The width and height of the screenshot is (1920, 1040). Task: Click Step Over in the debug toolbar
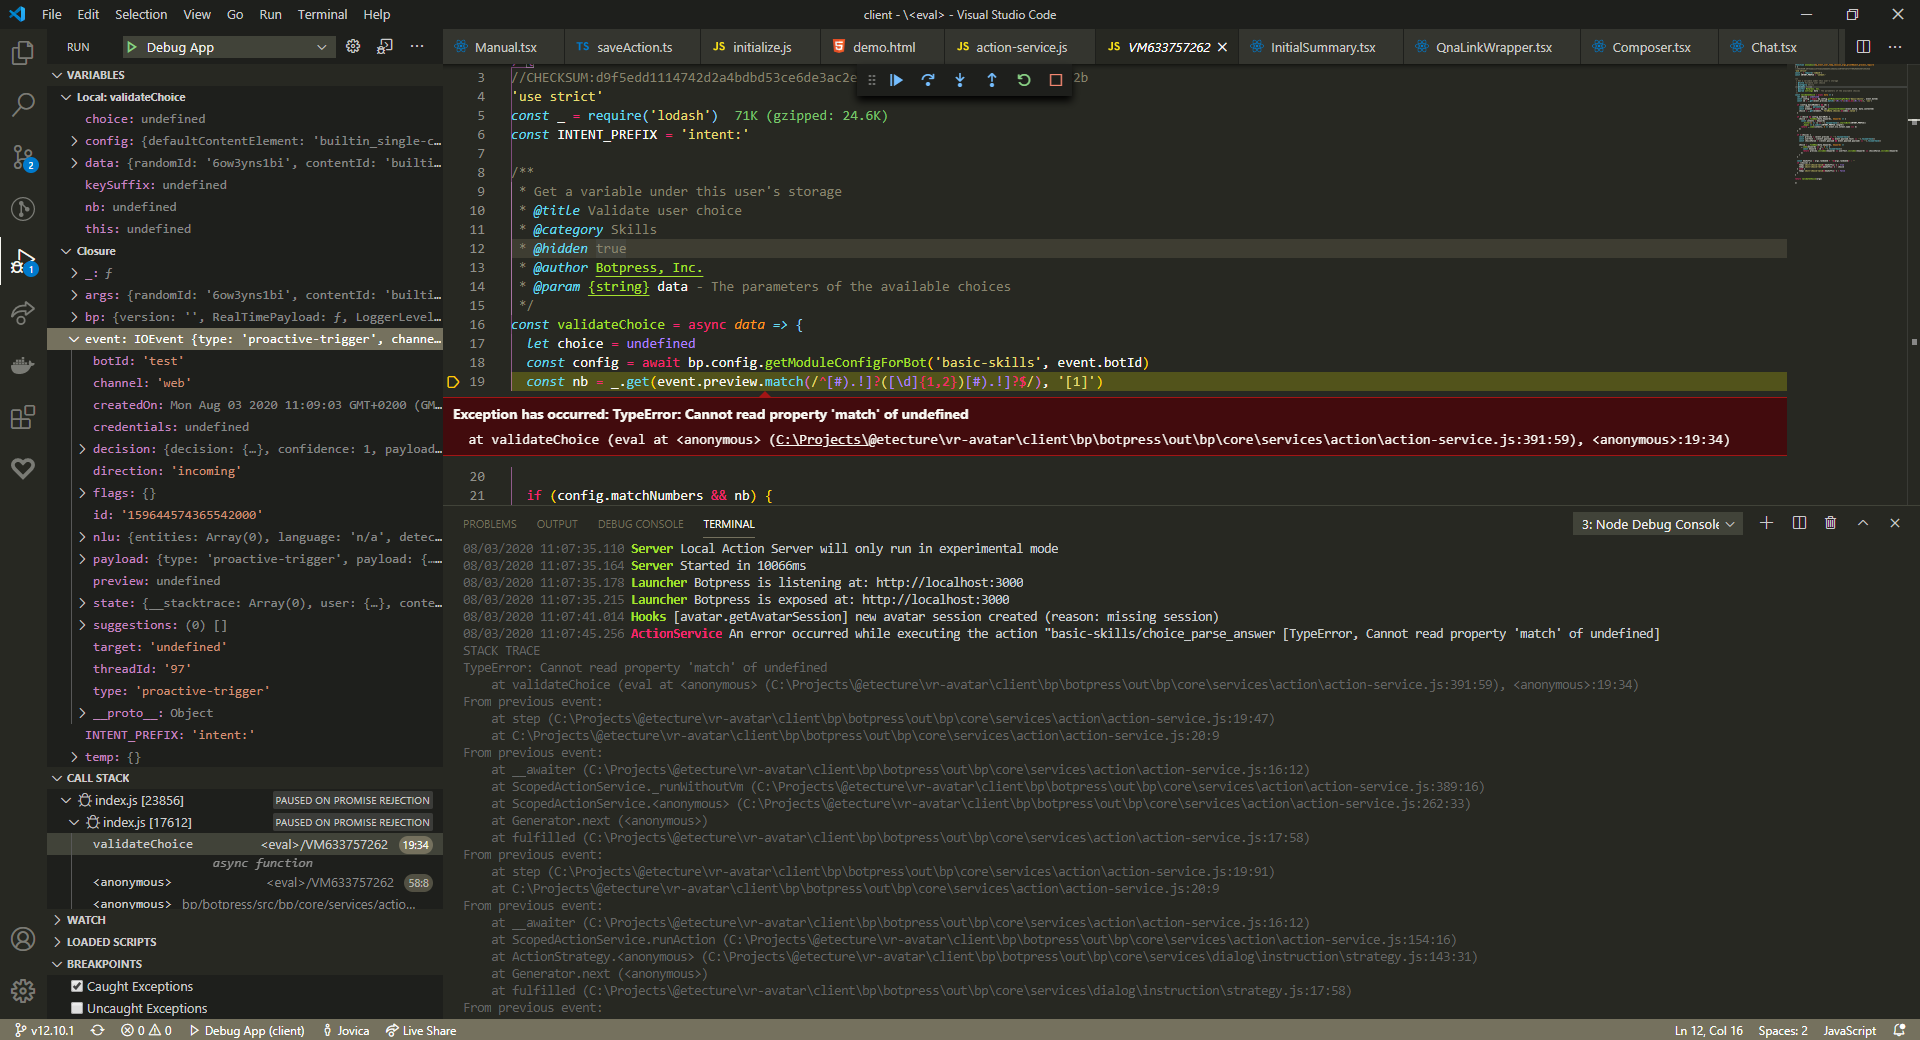928,80
